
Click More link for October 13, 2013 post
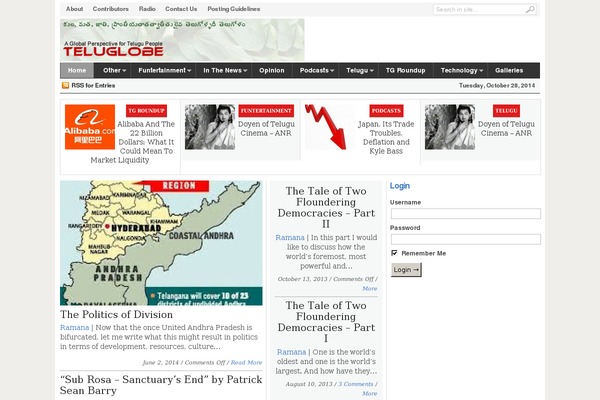pos(370,289)
